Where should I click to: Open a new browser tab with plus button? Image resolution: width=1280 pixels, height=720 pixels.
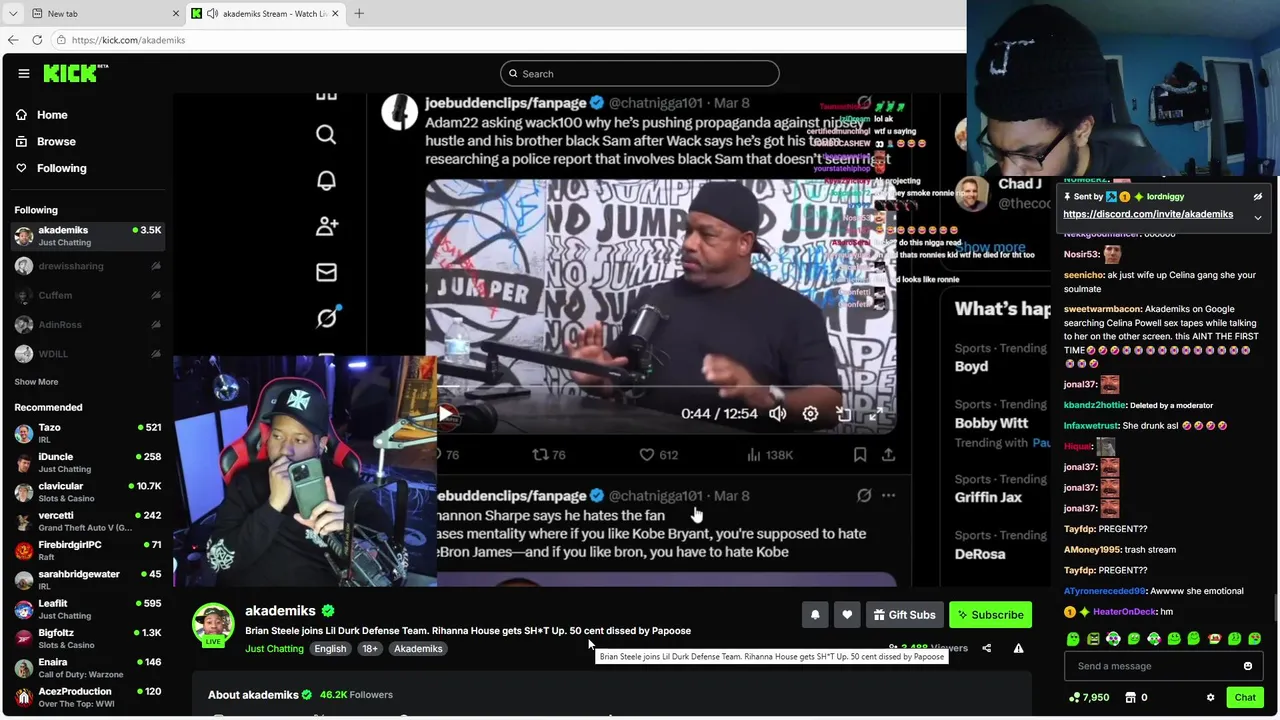pyautogui.click(x=359, y=13)
